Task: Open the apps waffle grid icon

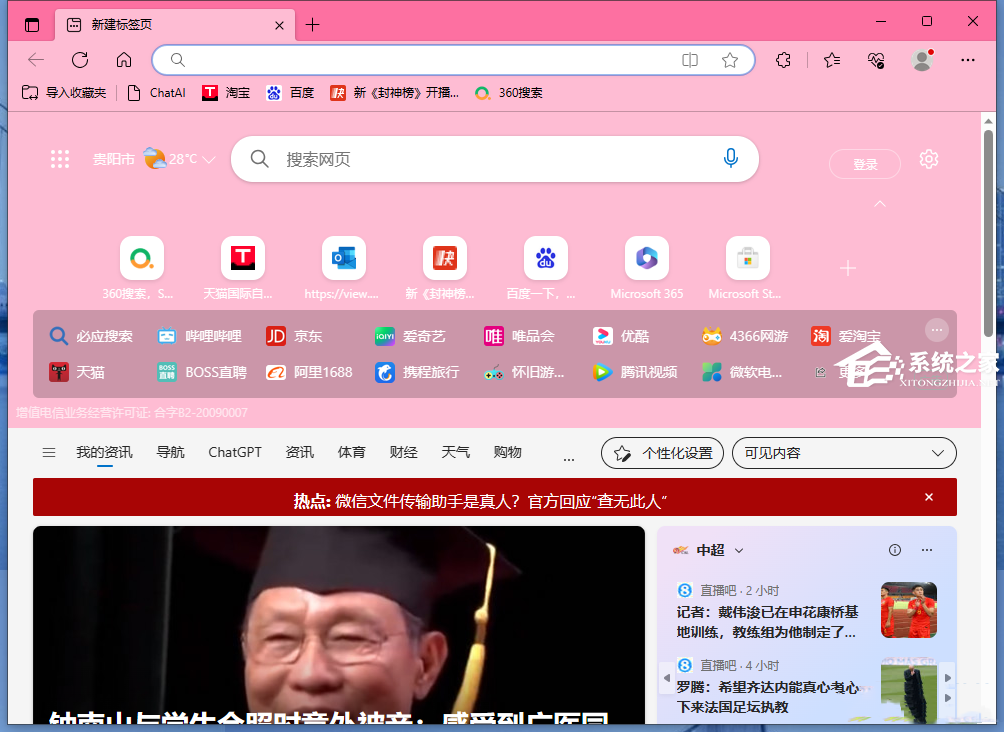Action: click(60, 158)
